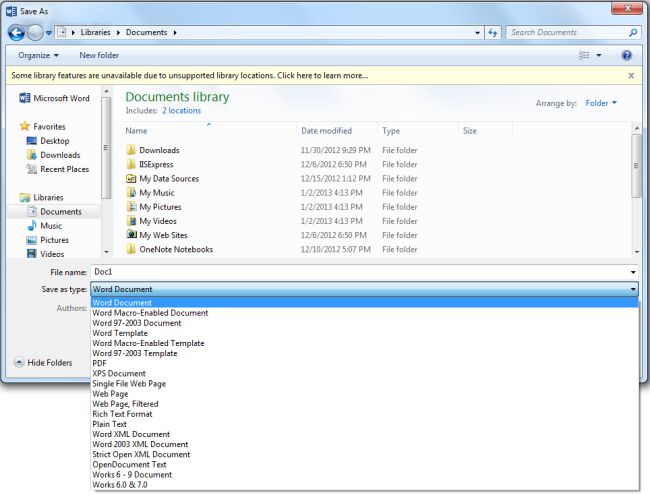The height and width of the screenshot is (495, 650).
Task: Select Recent Places under Favorites
Action: 58,169
